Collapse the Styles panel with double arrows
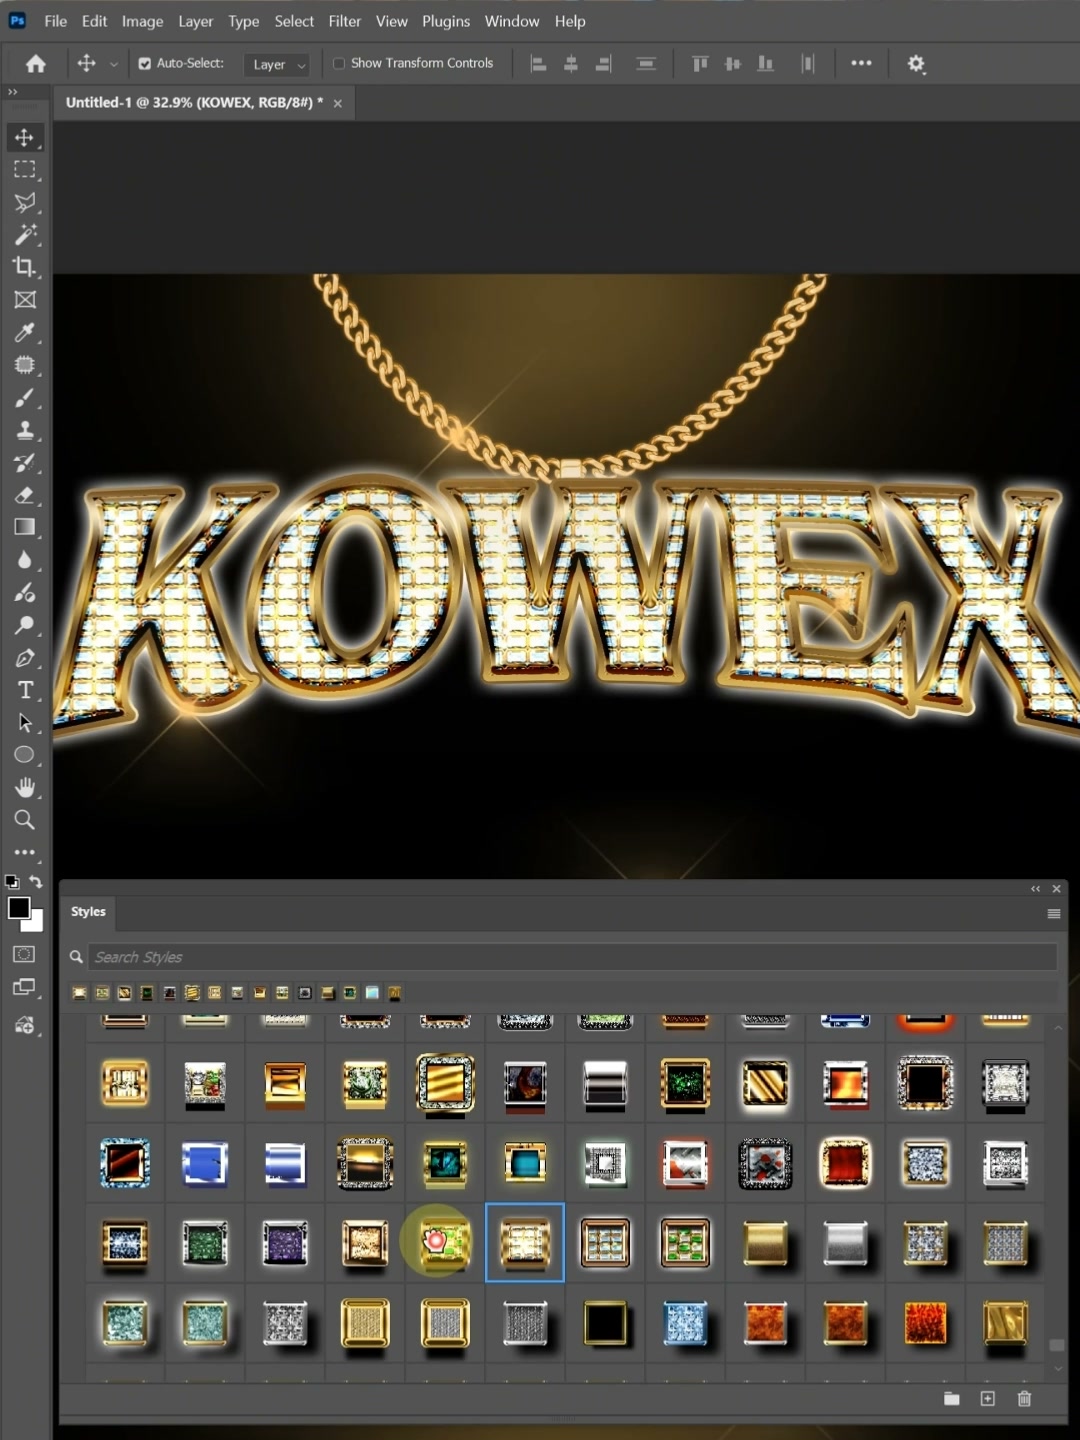This screenshot has width=1080, height=1440. pyautogui.click(x=1036, y=889)
